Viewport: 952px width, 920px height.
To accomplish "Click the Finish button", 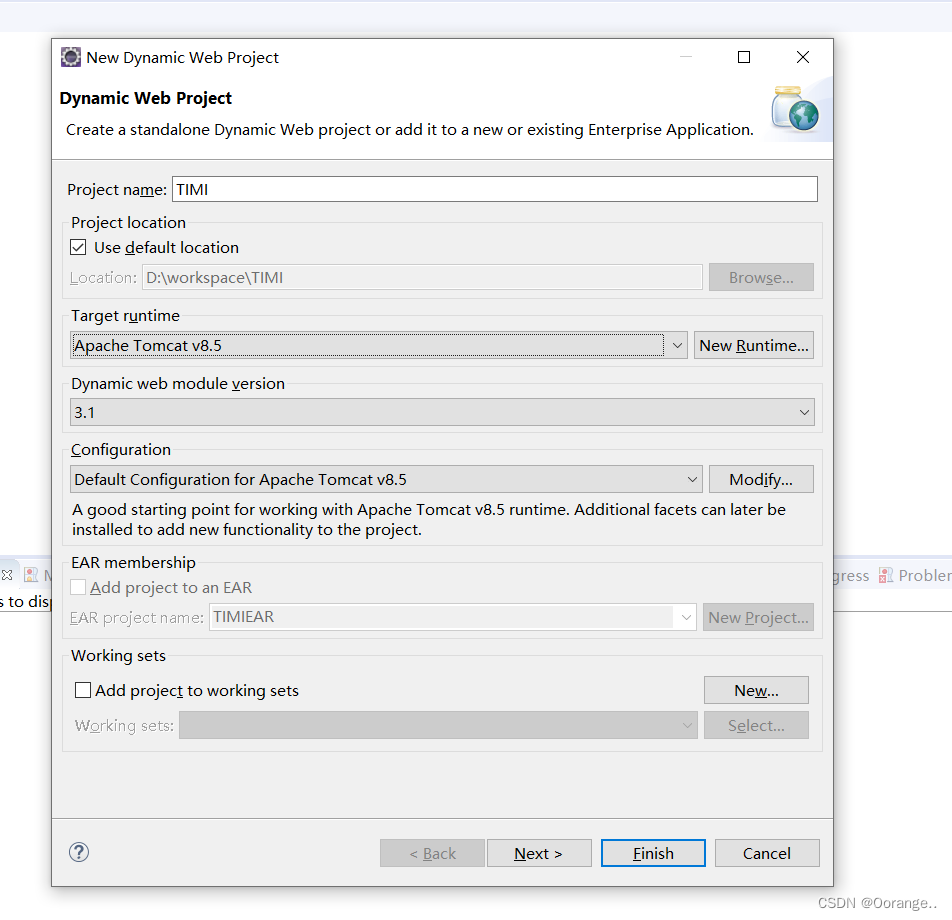I will (653, 853).
